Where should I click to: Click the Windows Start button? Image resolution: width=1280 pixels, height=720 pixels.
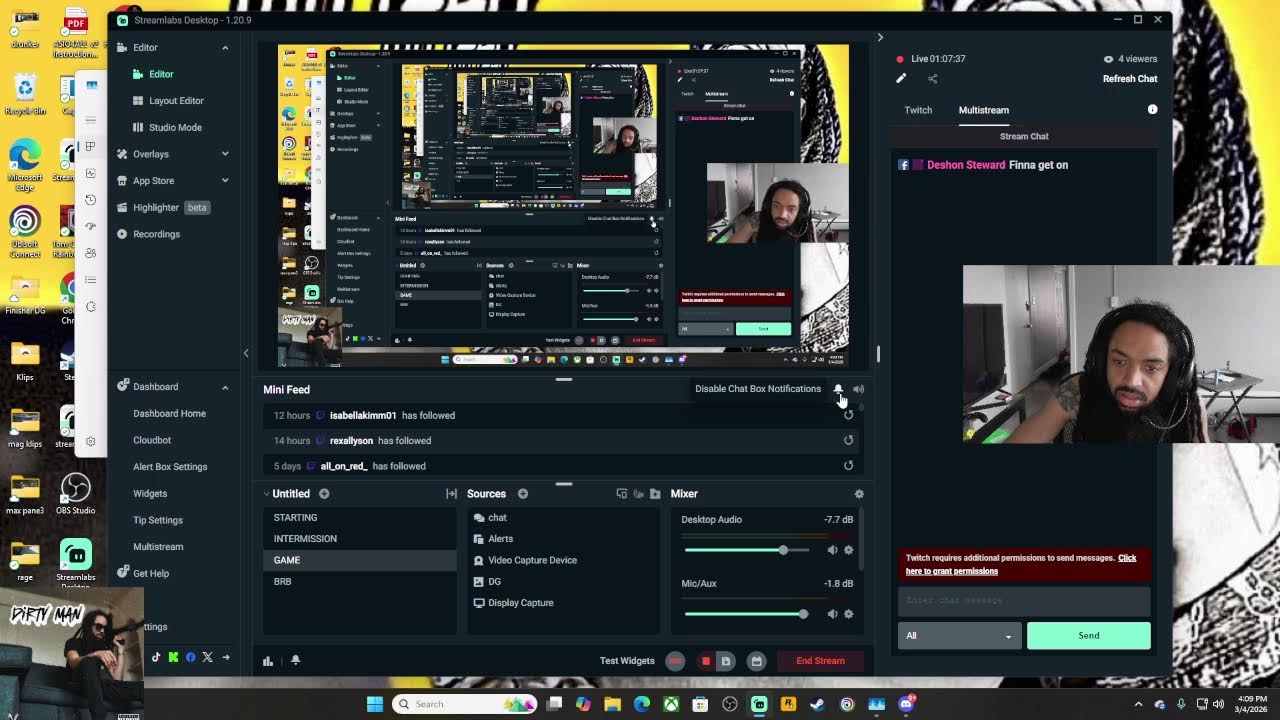375,704
